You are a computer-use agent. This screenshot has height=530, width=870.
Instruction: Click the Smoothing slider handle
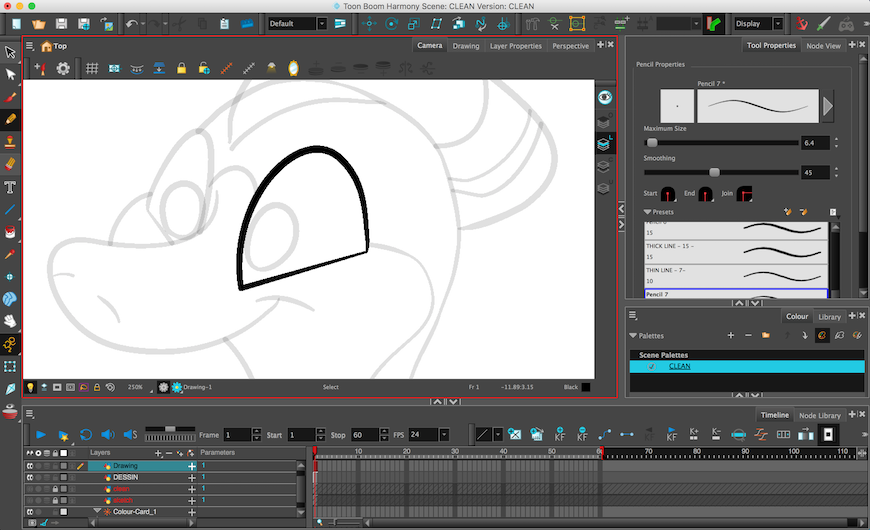point(715,173)
